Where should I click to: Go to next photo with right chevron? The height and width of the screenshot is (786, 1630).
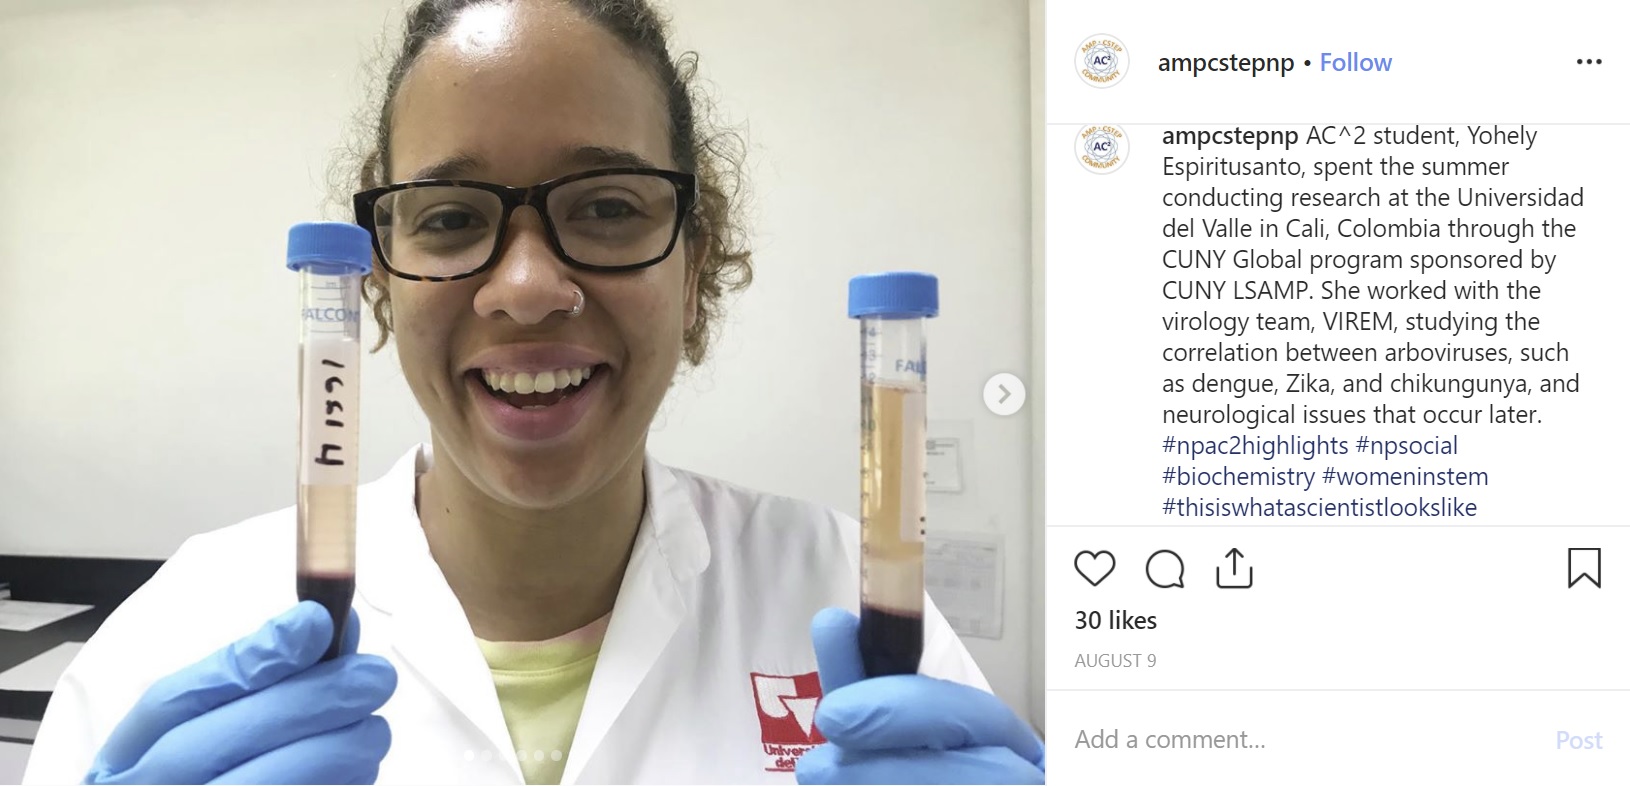click(x=1004, y=394)
